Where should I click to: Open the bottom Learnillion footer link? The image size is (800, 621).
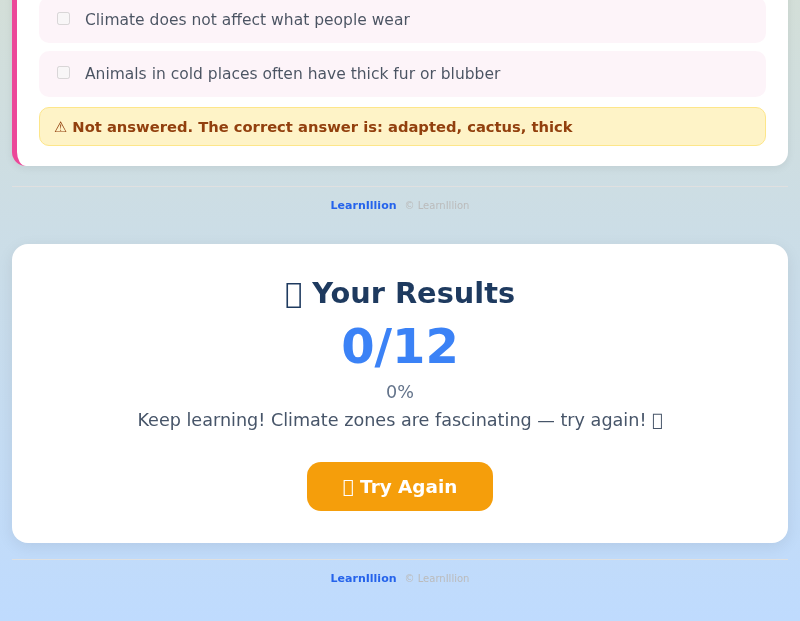coord(363,578)
